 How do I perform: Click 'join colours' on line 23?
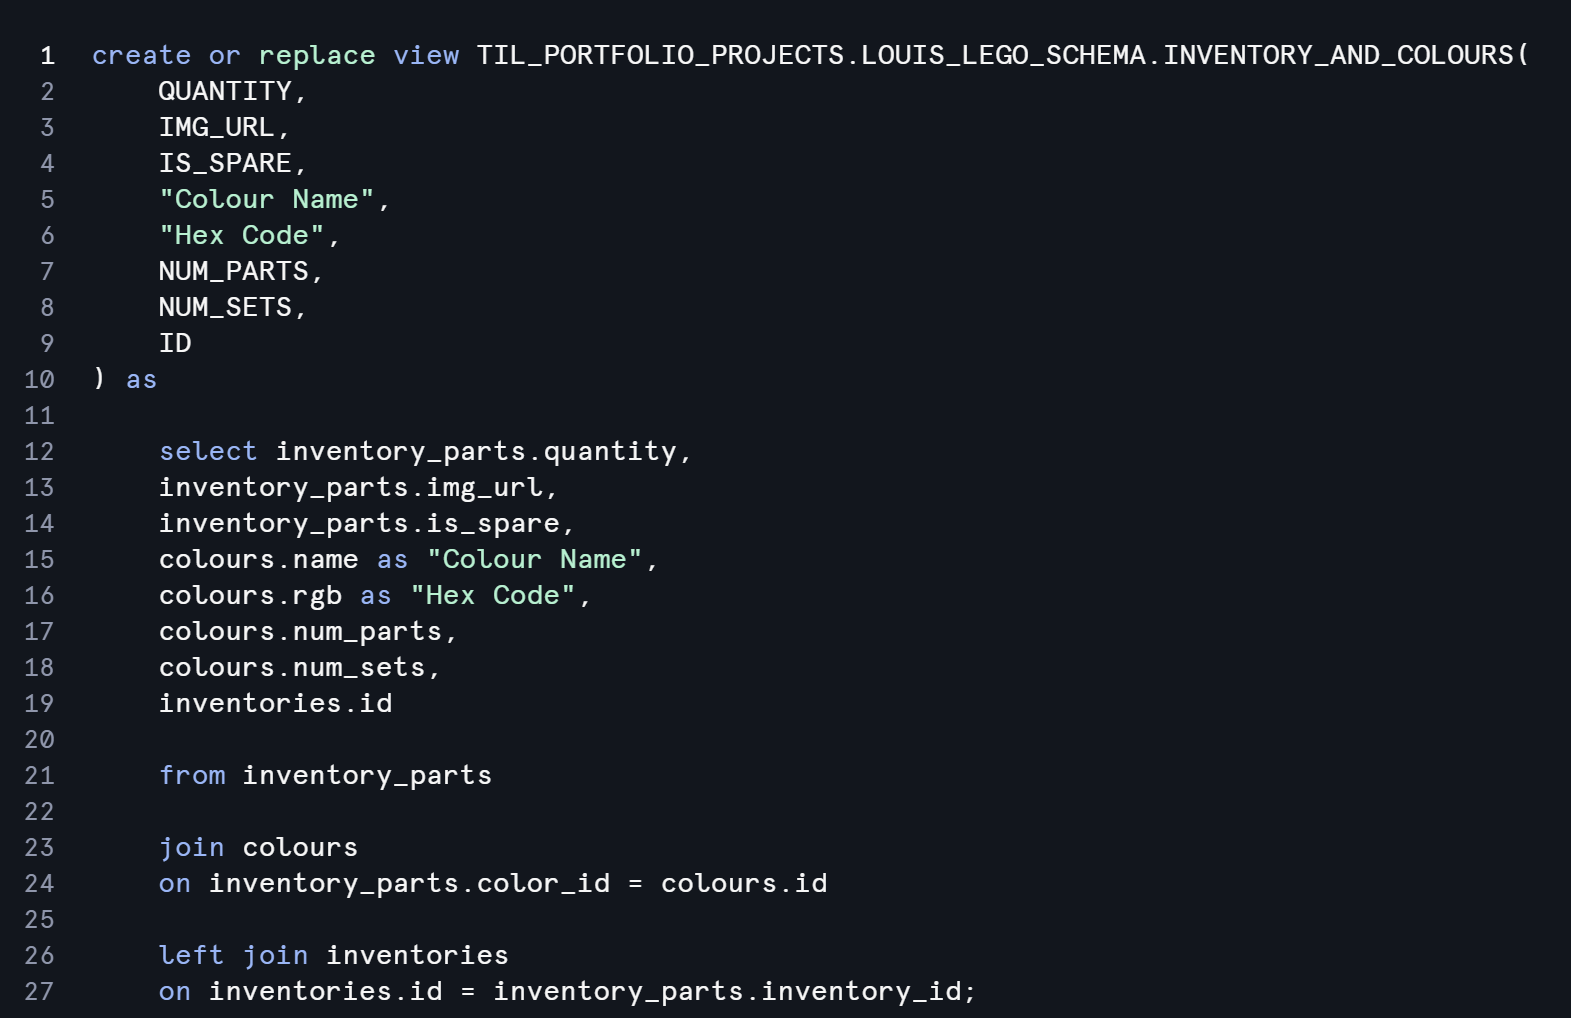pyautogui.click(x=258, y=848)
